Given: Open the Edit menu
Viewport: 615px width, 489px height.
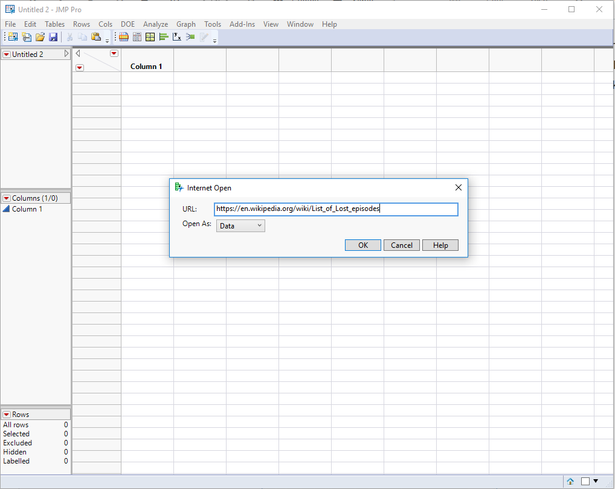Looking at the screenshot, I should (x=30, y=24).
